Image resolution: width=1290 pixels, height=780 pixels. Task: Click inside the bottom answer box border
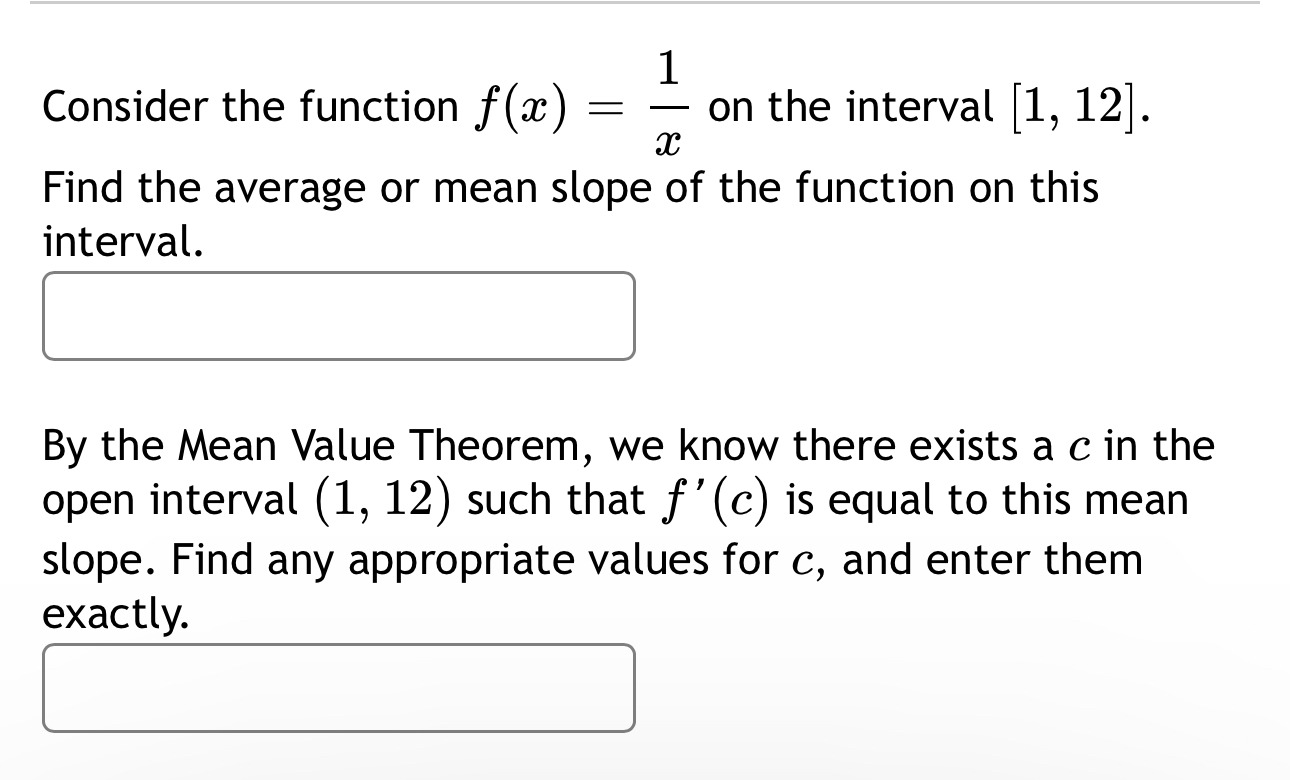338,688
